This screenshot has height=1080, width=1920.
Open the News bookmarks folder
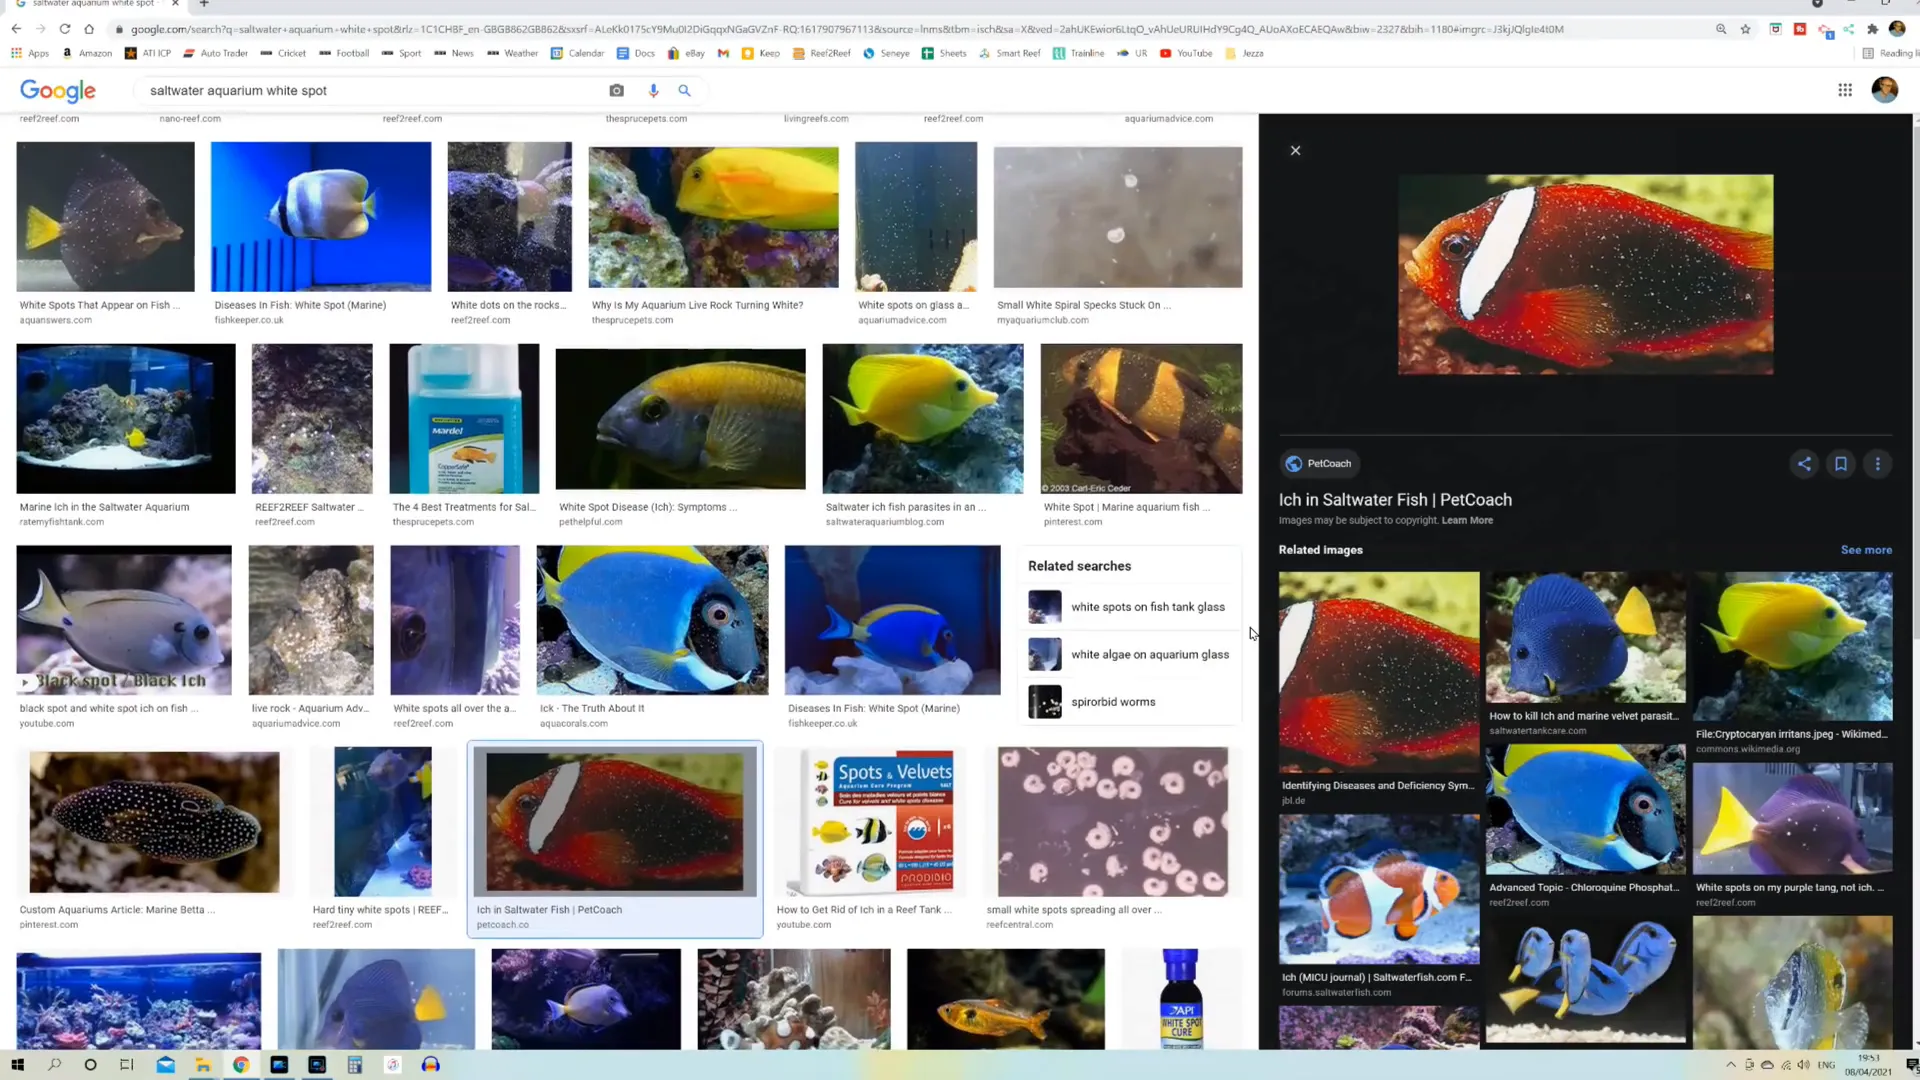point(453,53)
